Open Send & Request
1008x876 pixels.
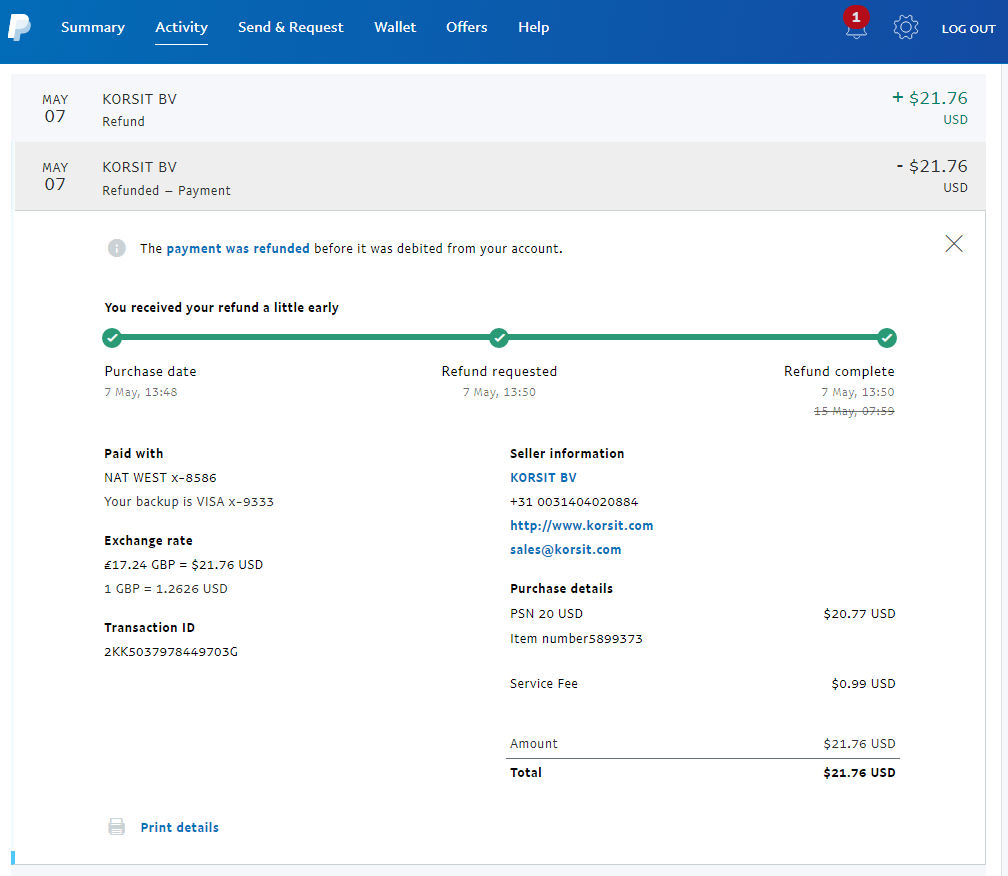291,27
